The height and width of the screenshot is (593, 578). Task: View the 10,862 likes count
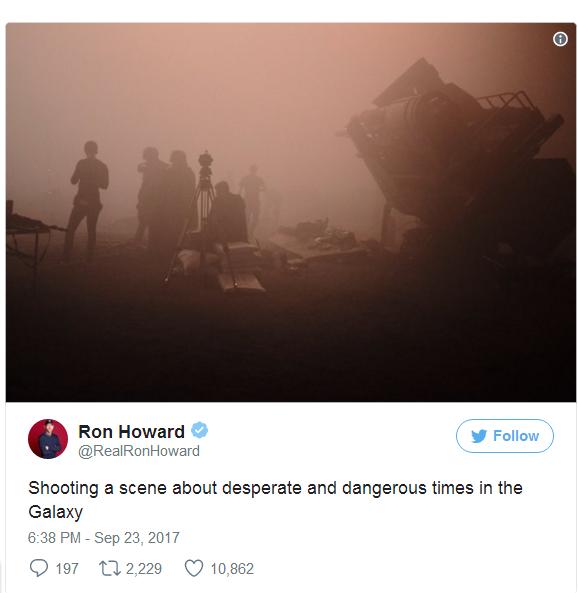[x=232, y=568]
